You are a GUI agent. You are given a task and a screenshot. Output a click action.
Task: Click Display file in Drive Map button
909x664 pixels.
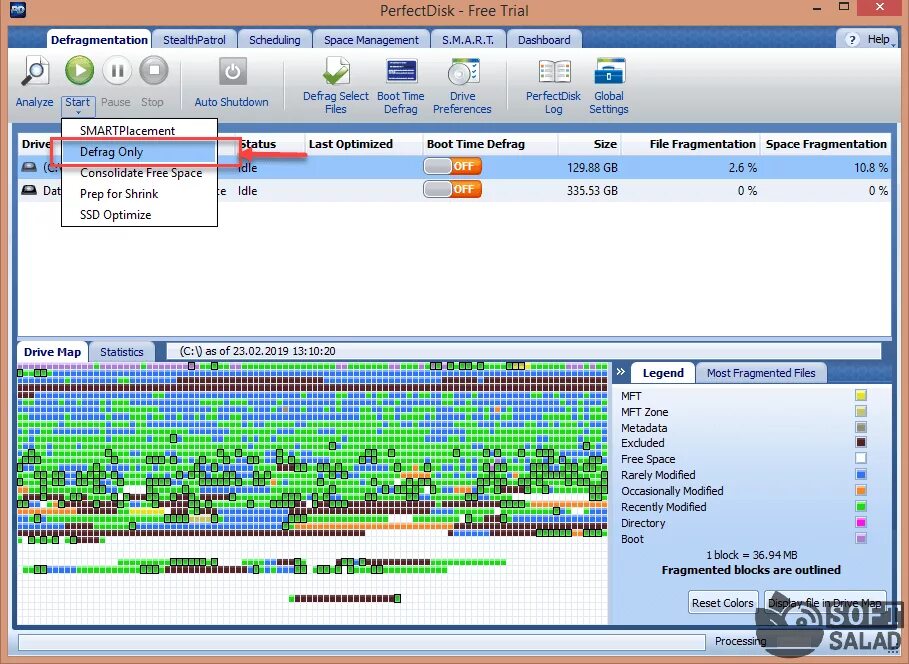coord(825,603)
